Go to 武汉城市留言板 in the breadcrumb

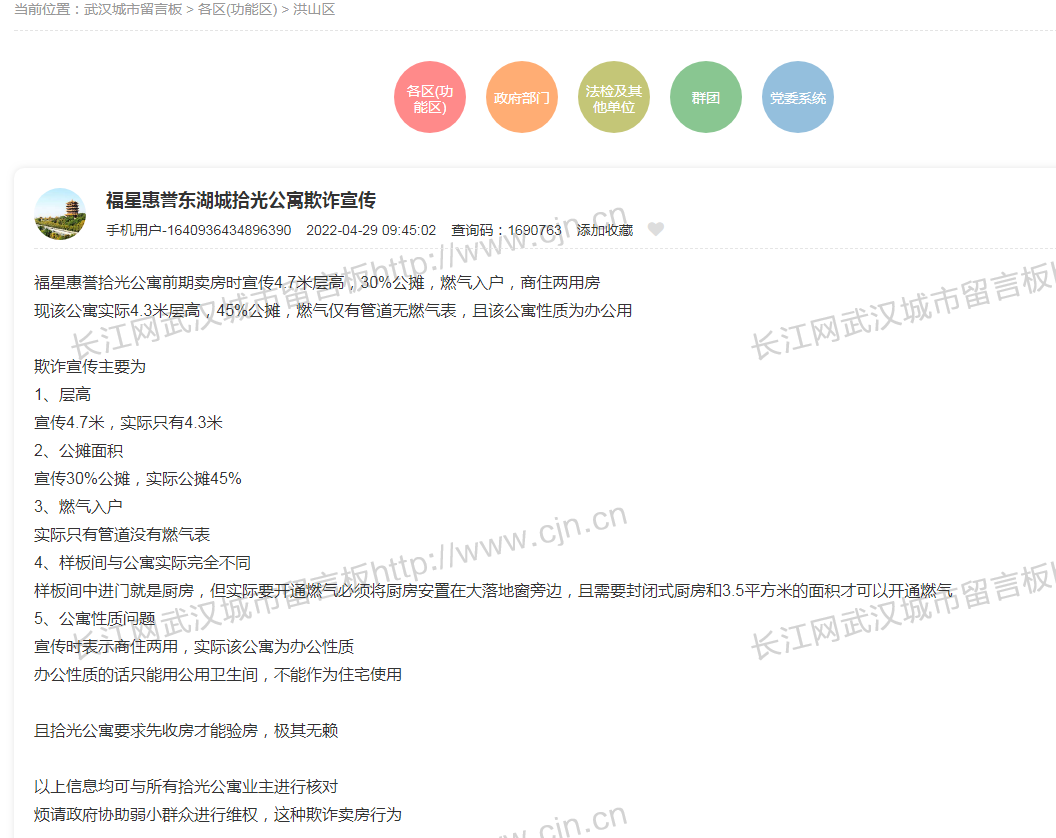(x=134, y=9)
